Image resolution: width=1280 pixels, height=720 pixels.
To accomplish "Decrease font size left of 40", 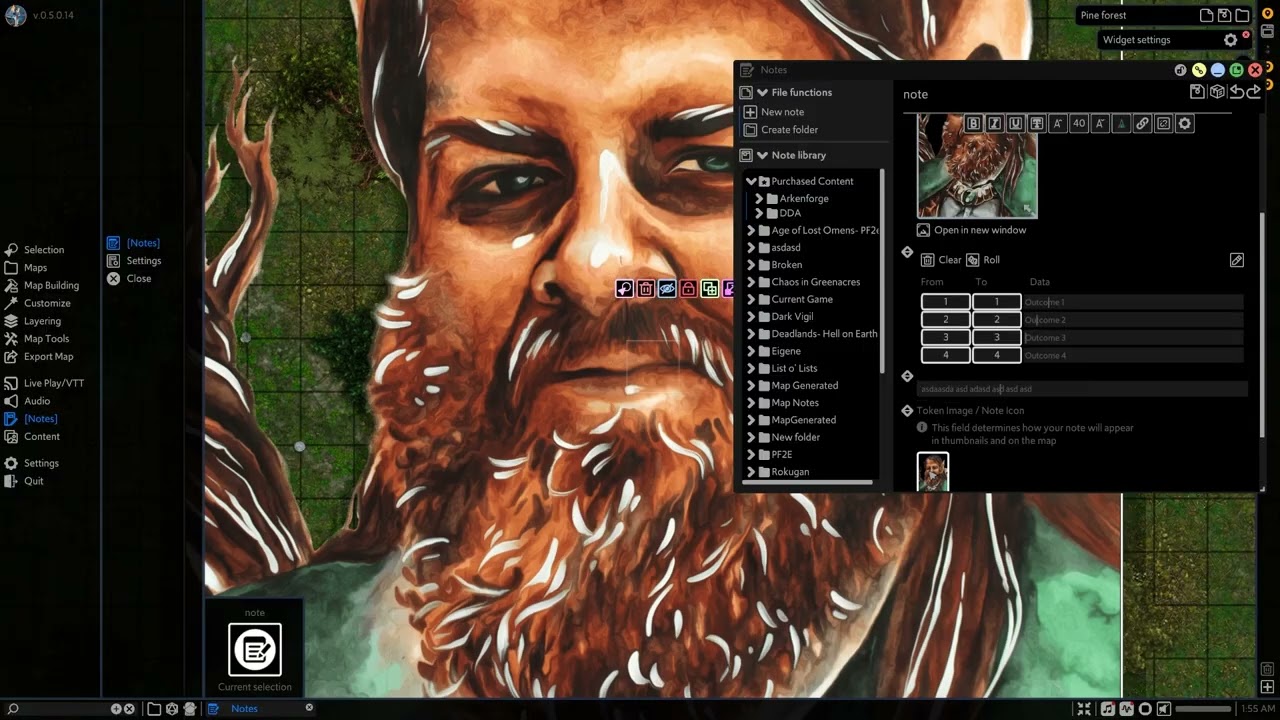I will [1058, 123].
